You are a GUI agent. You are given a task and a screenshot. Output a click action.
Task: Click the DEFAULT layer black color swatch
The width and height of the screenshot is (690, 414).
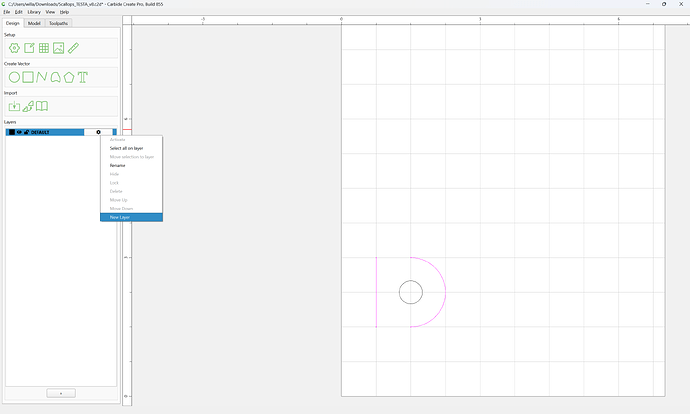point(11,132)
